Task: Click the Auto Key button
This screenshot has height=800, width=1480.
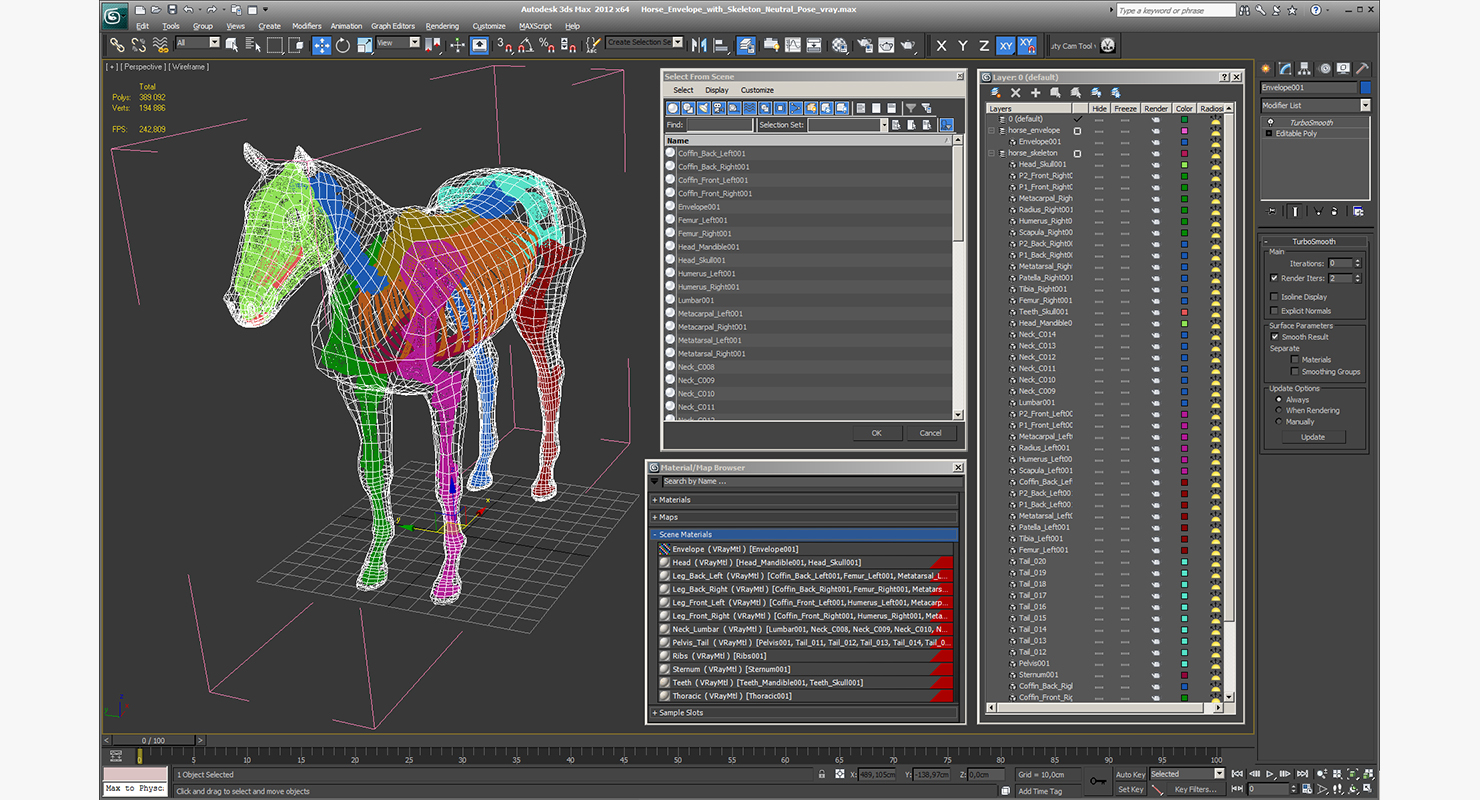Action: coord(1130,774)
